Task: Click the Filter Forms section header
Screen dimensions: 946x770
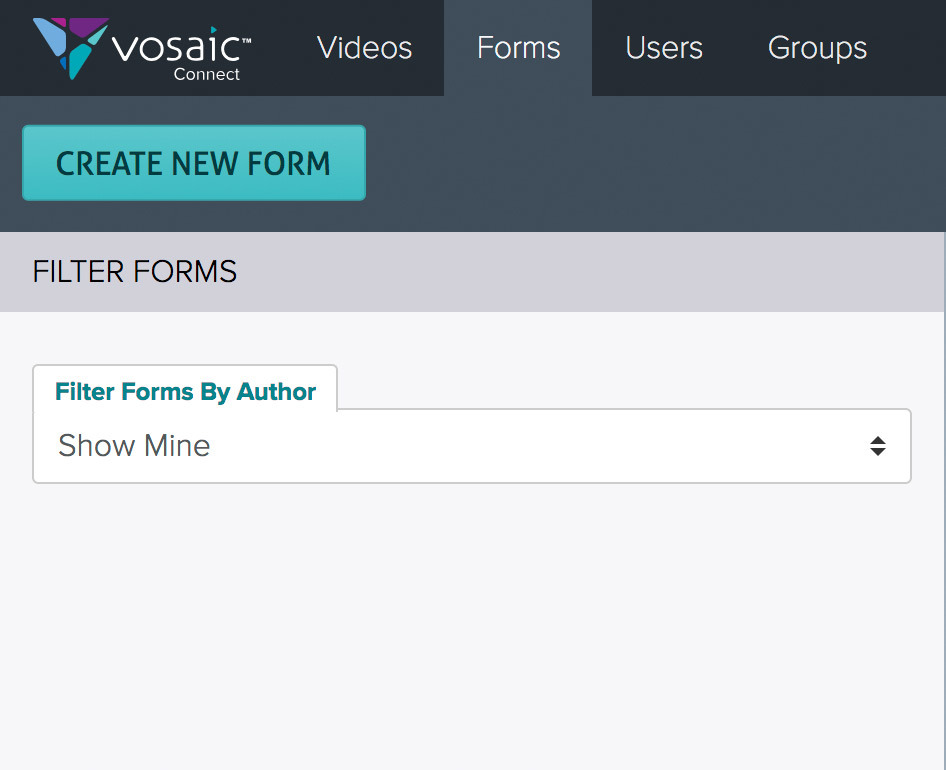Action: tap(472, 272)
